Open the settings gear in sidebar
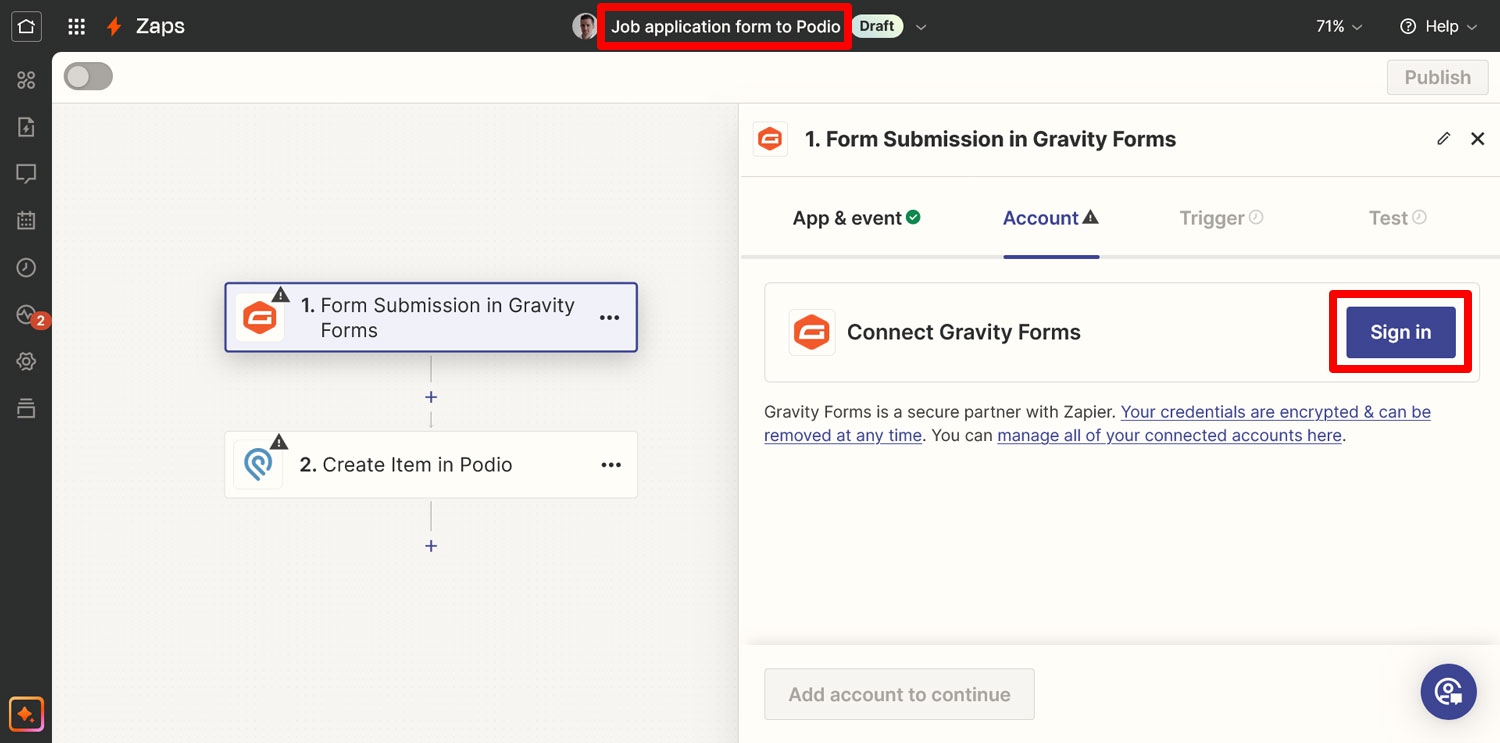This screenshot has width=1500, height=743. tap(26, 362)
